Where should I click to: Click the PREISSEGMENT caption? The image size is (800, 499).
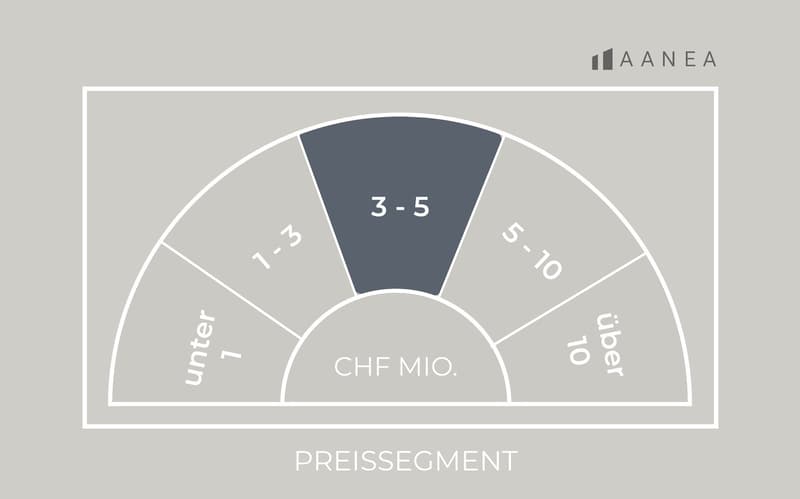click(406, 461)
